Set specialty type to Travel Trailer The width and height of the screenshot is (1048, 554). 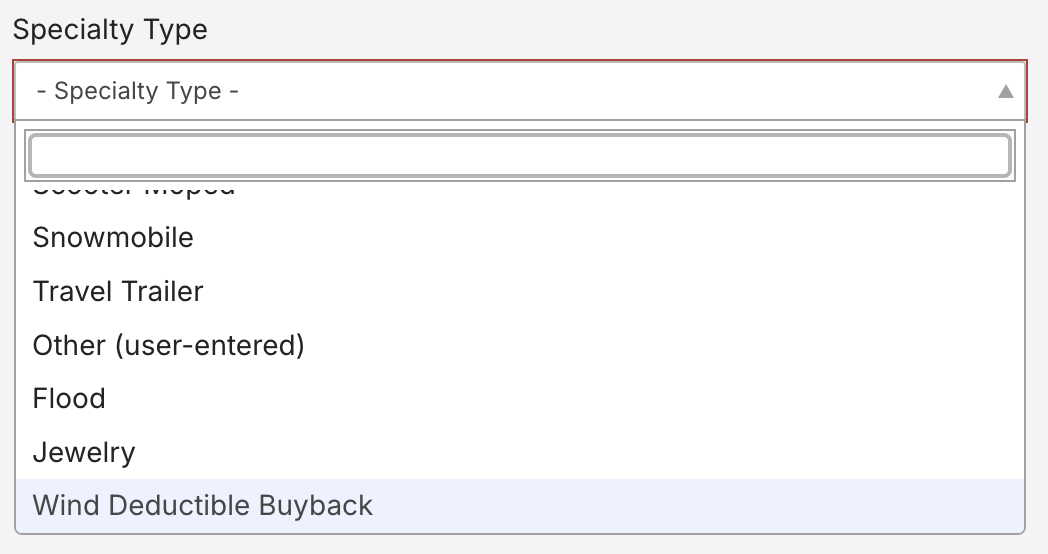pos(118,292)
